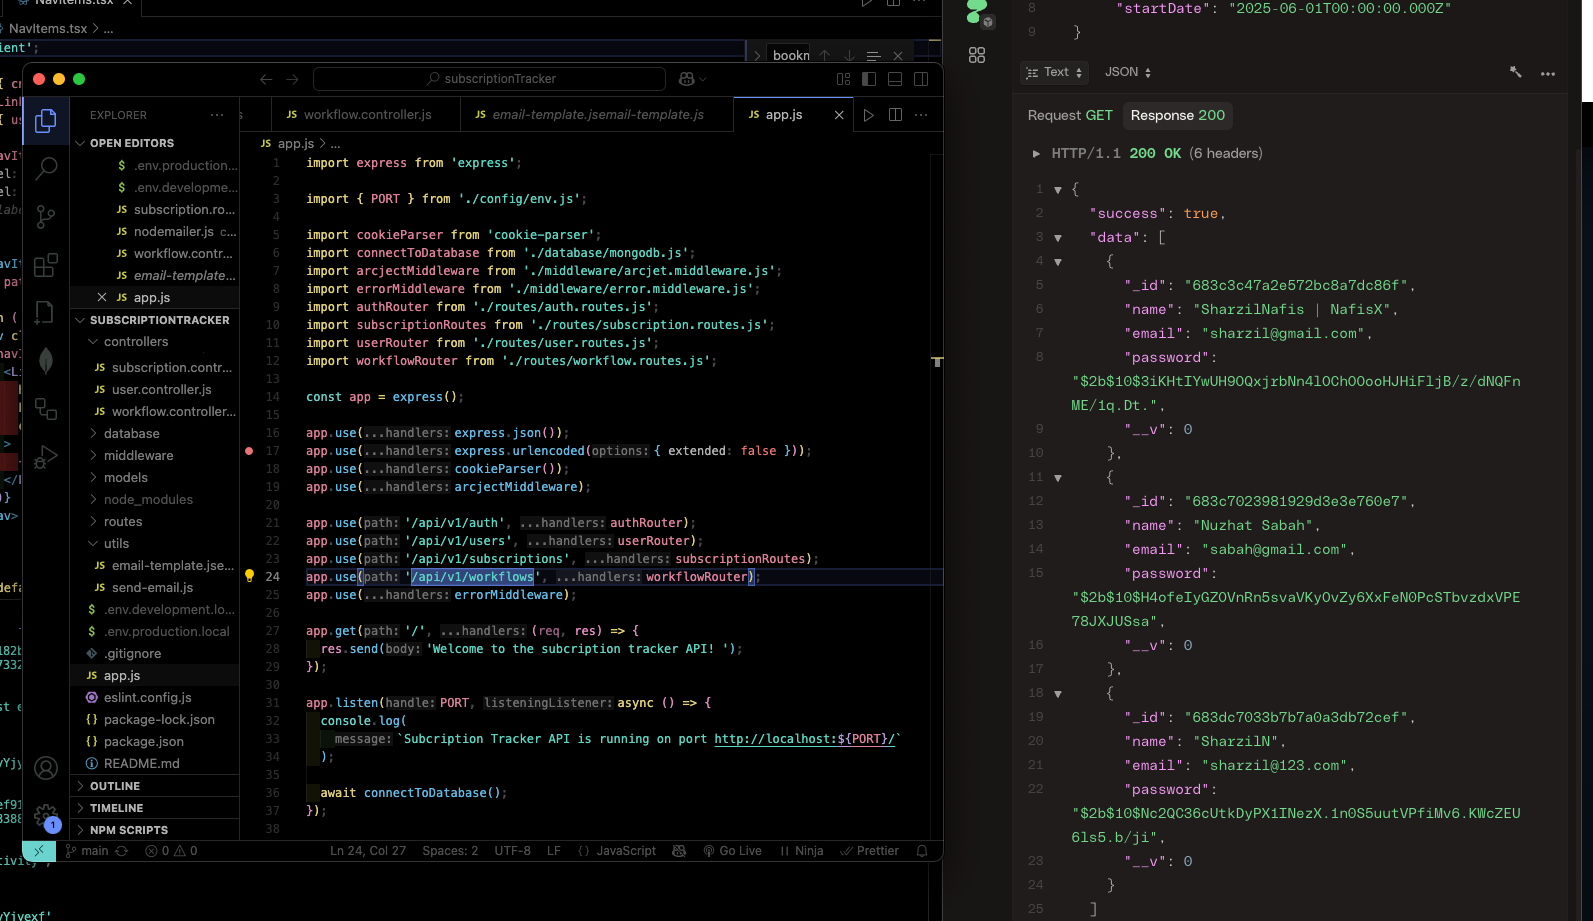The height and width of the screenshot is (921, 1593).
Task: Show errors and warnings count panel
Action: coord(171,851)
